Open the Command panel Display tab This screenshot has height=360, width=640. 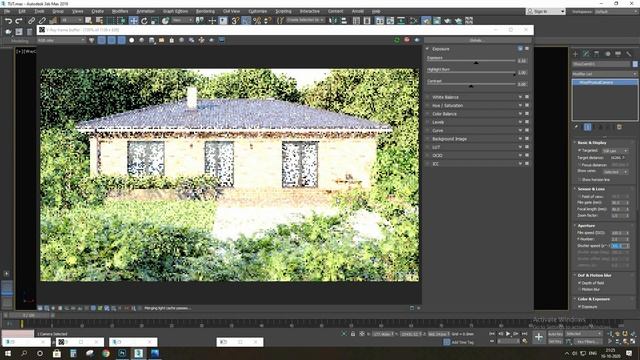point(618,54)
